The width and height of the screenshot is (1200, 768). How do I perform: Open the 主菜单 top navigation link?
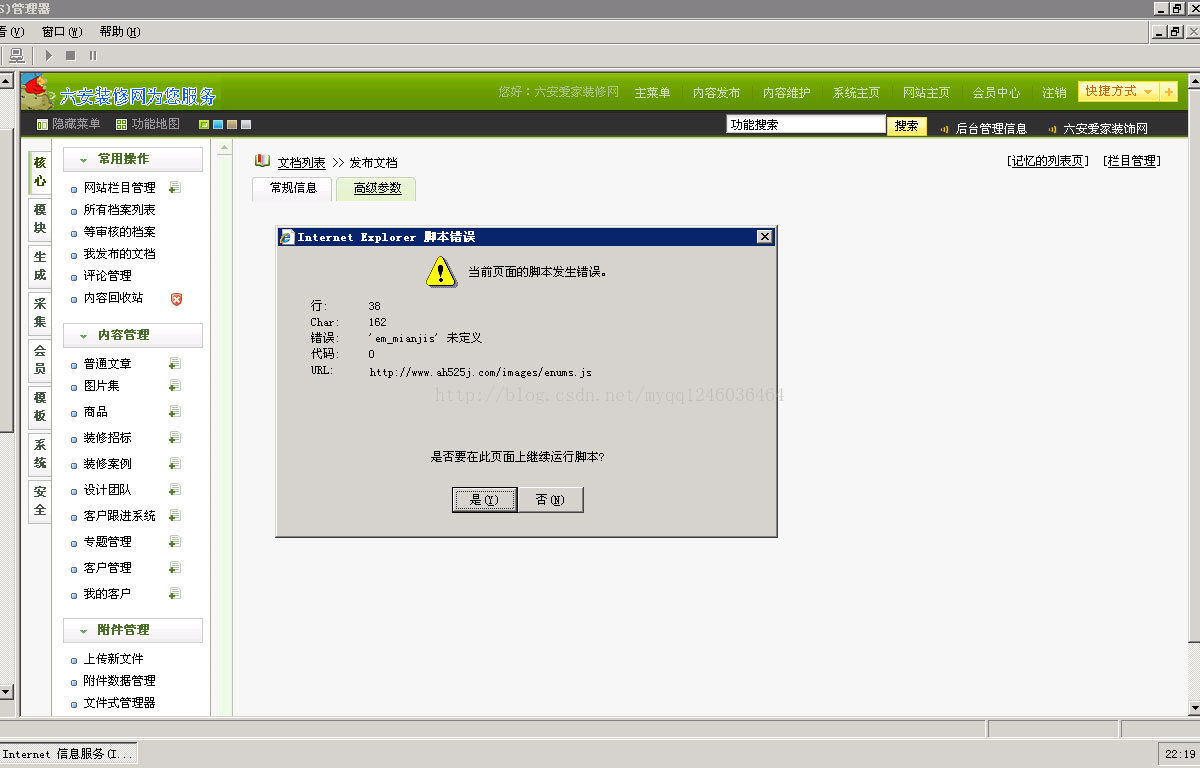pyautogui.click(x=652, y=92)
